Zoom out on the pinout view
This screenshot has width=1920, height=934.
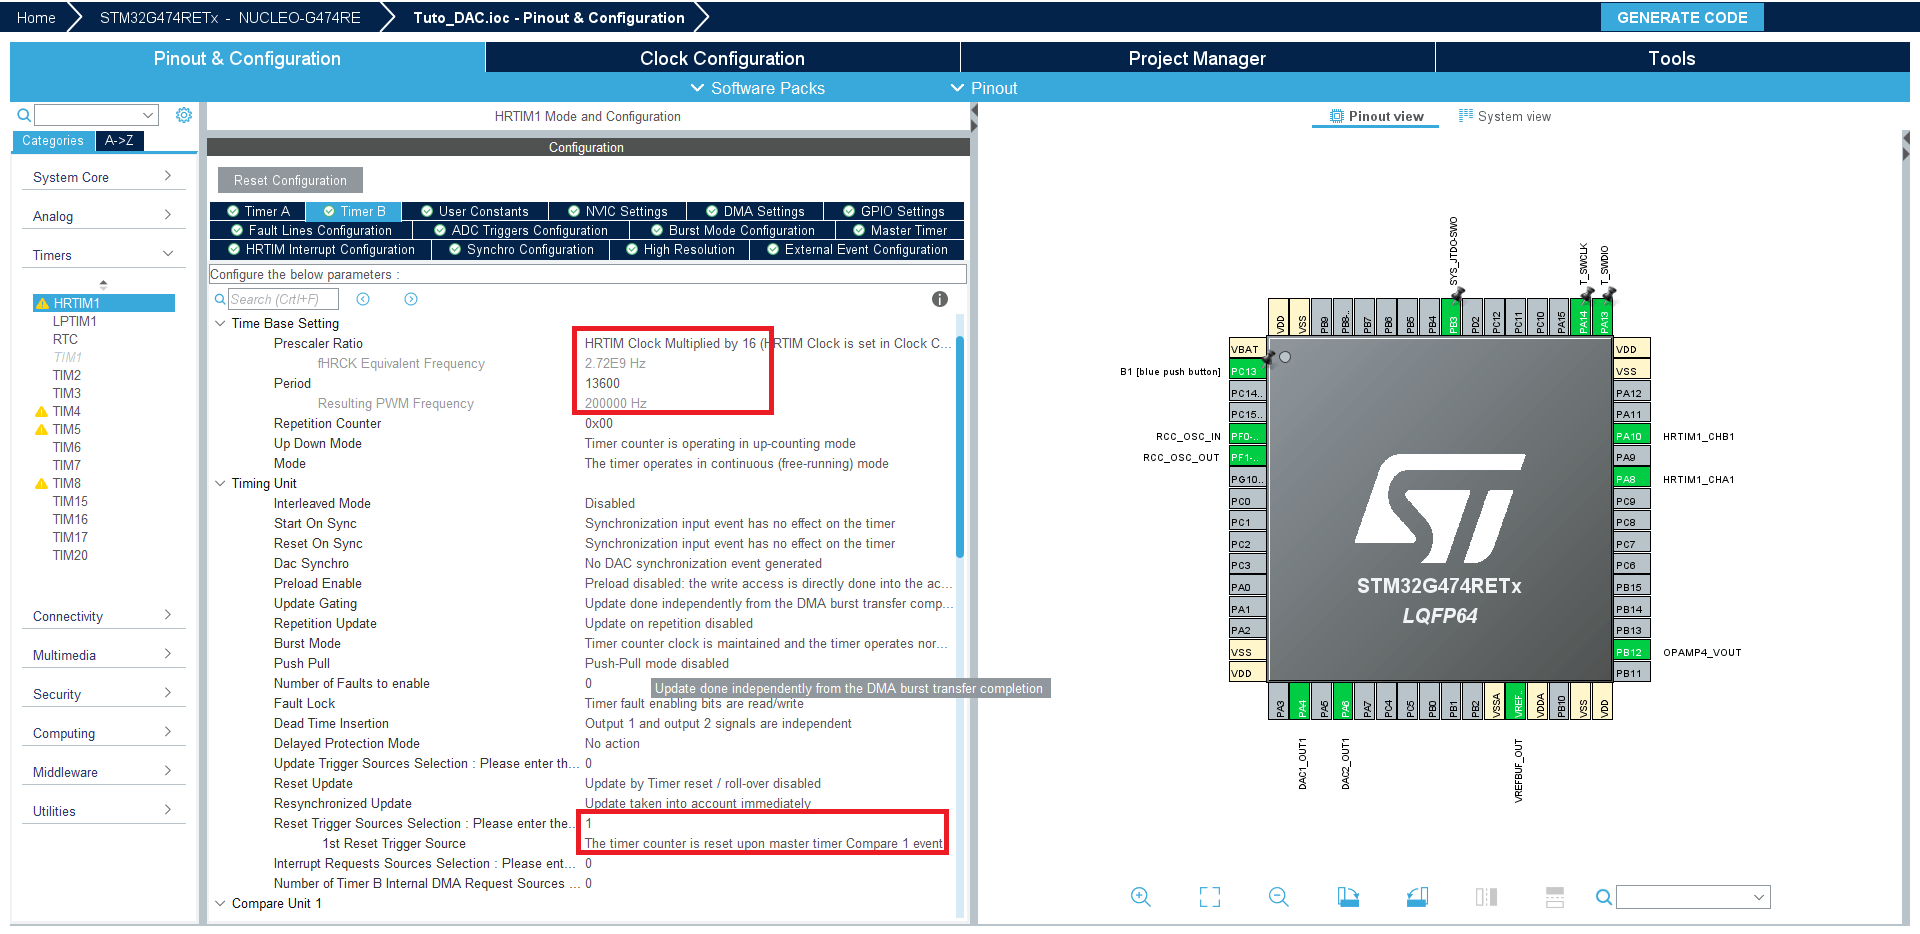point(1278,897)
